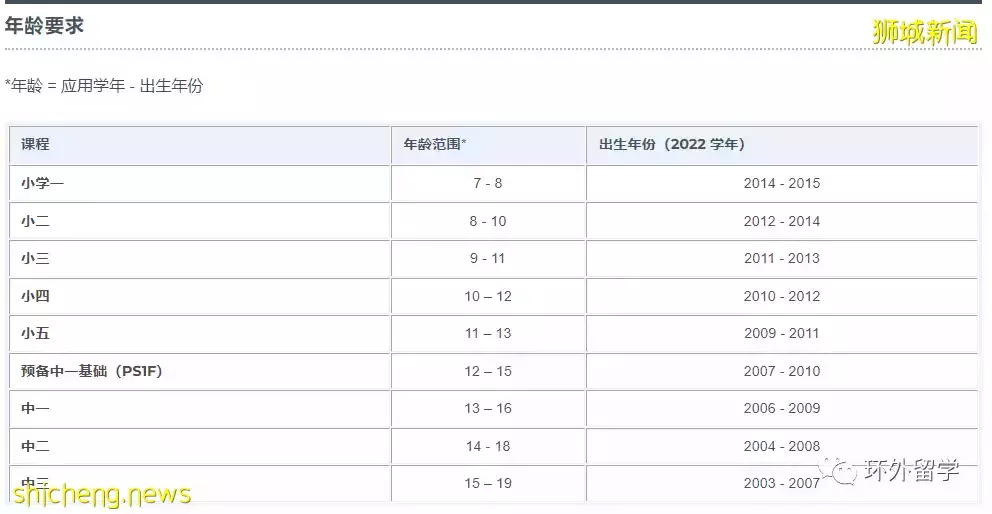992x514 pixels.
Task: Select the 小五 row label
Action: pyautogui.click(x=35, y=333)
